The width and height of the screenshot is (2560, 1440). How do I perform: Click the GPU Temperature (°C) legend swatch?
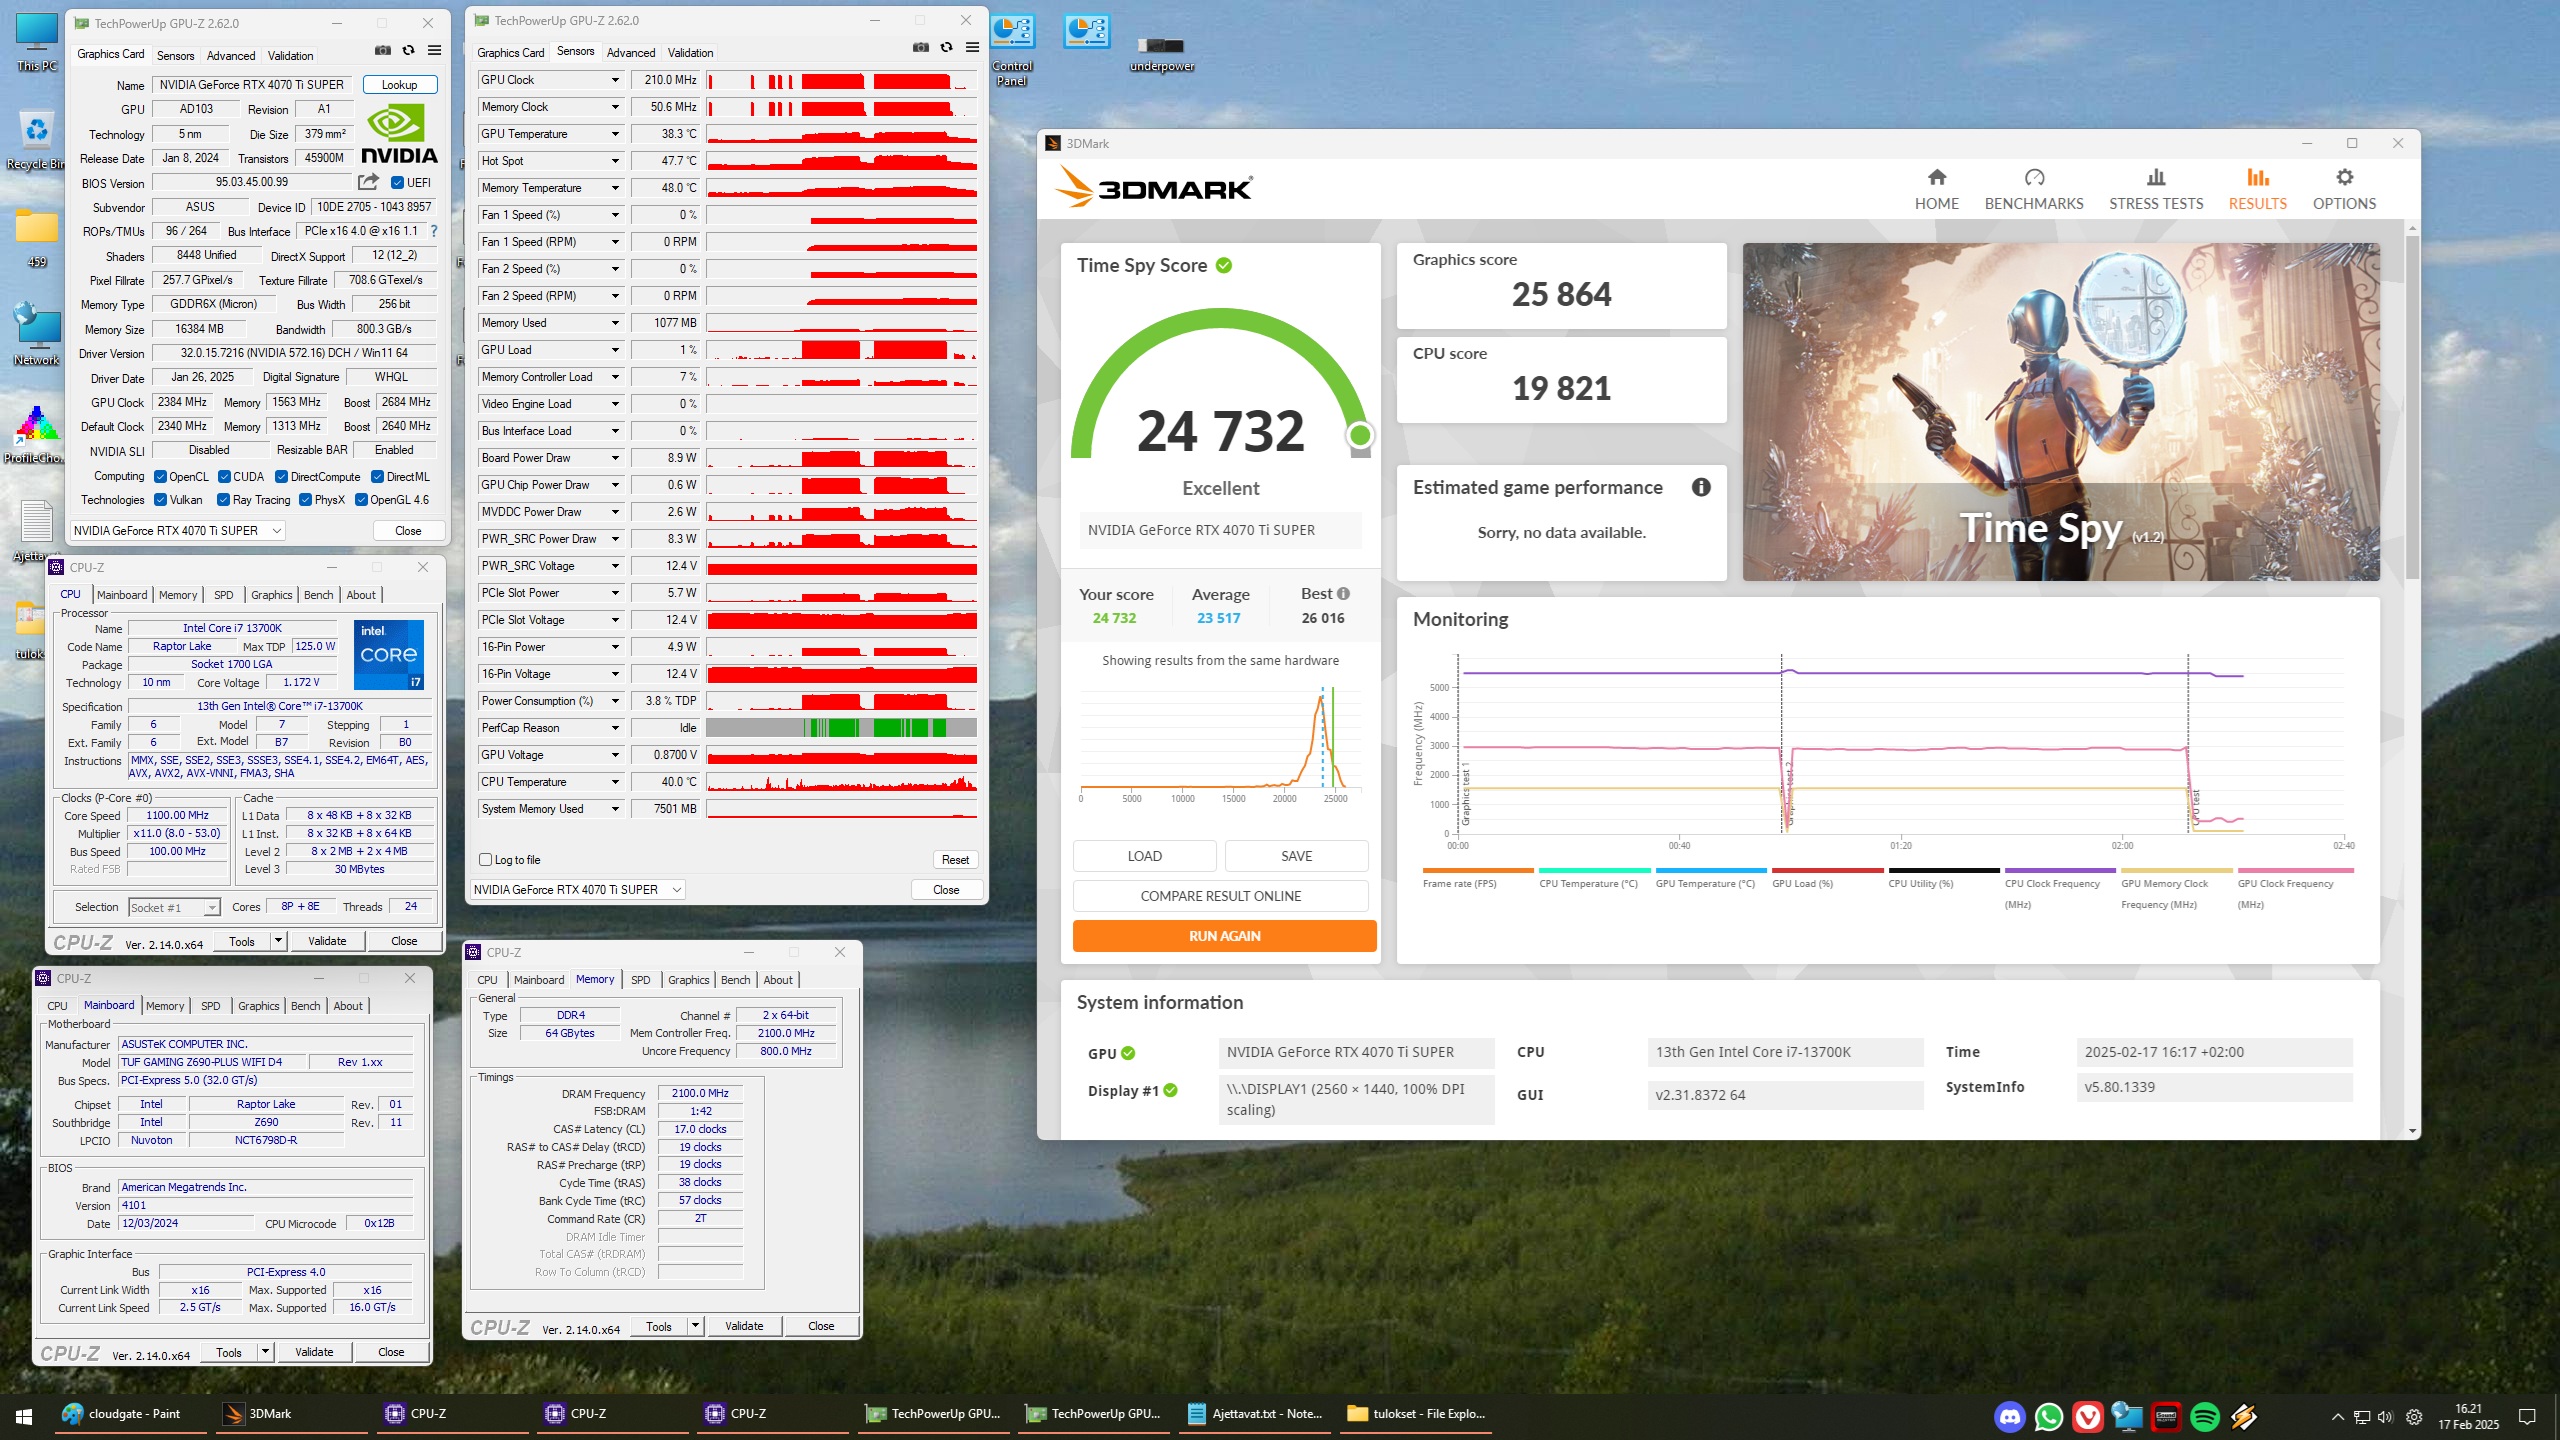coord(1711,870)
